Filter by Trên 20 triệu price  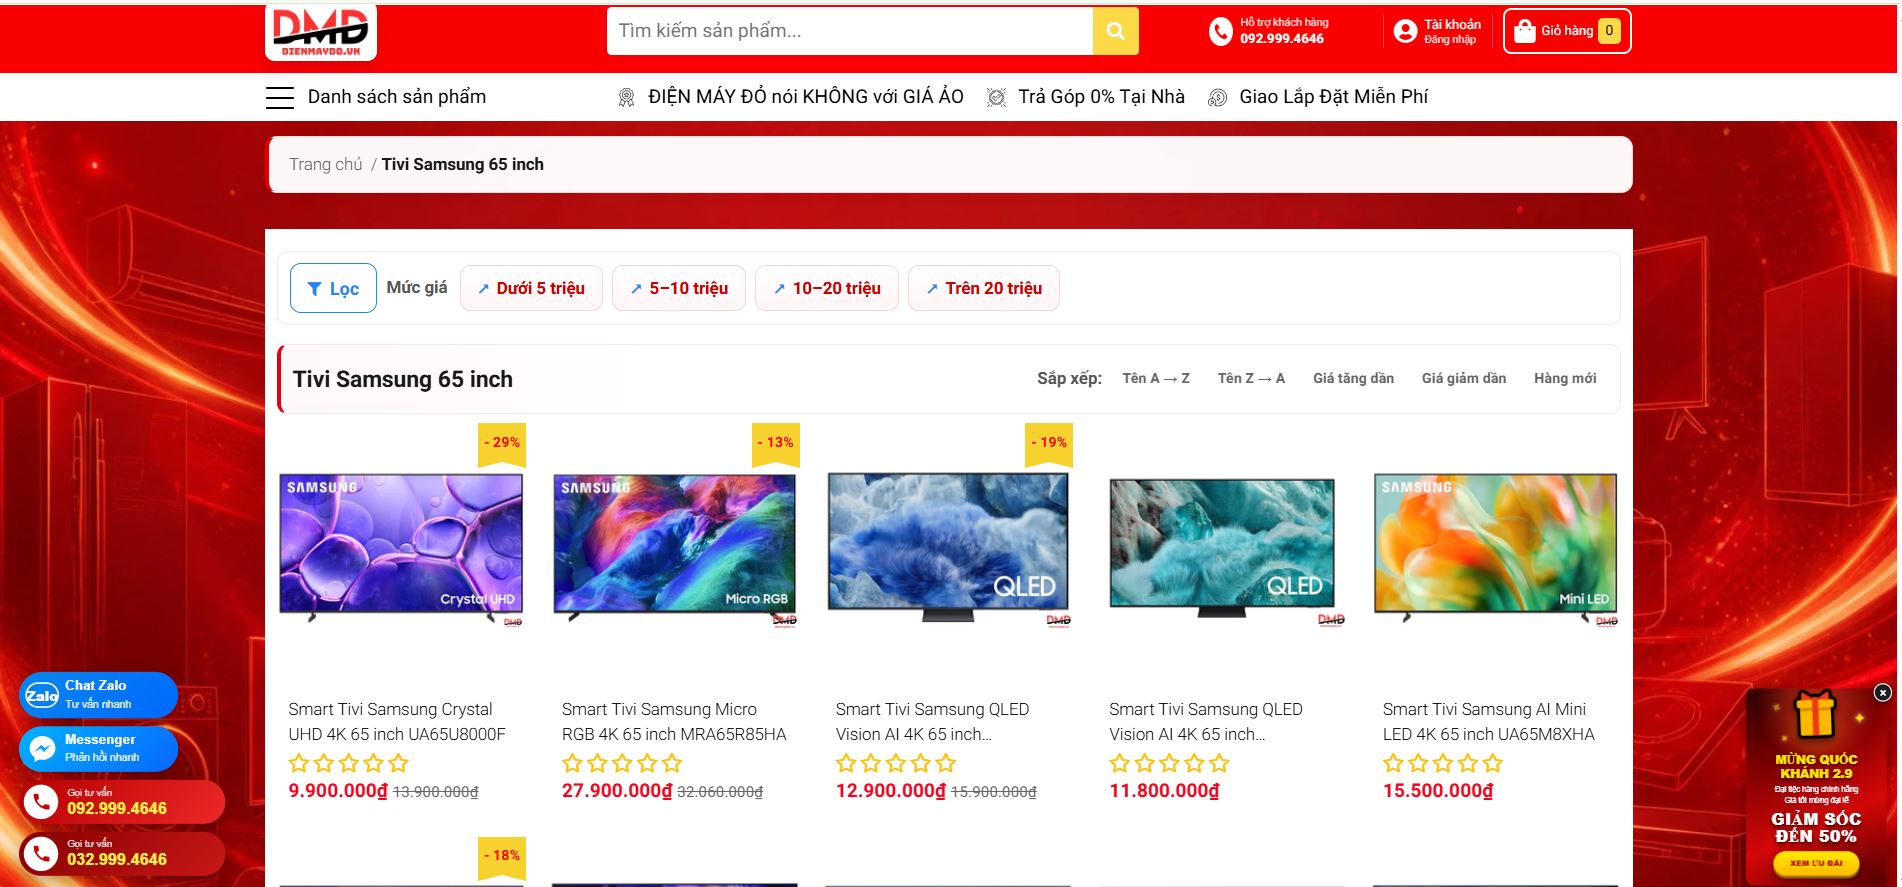984,288
